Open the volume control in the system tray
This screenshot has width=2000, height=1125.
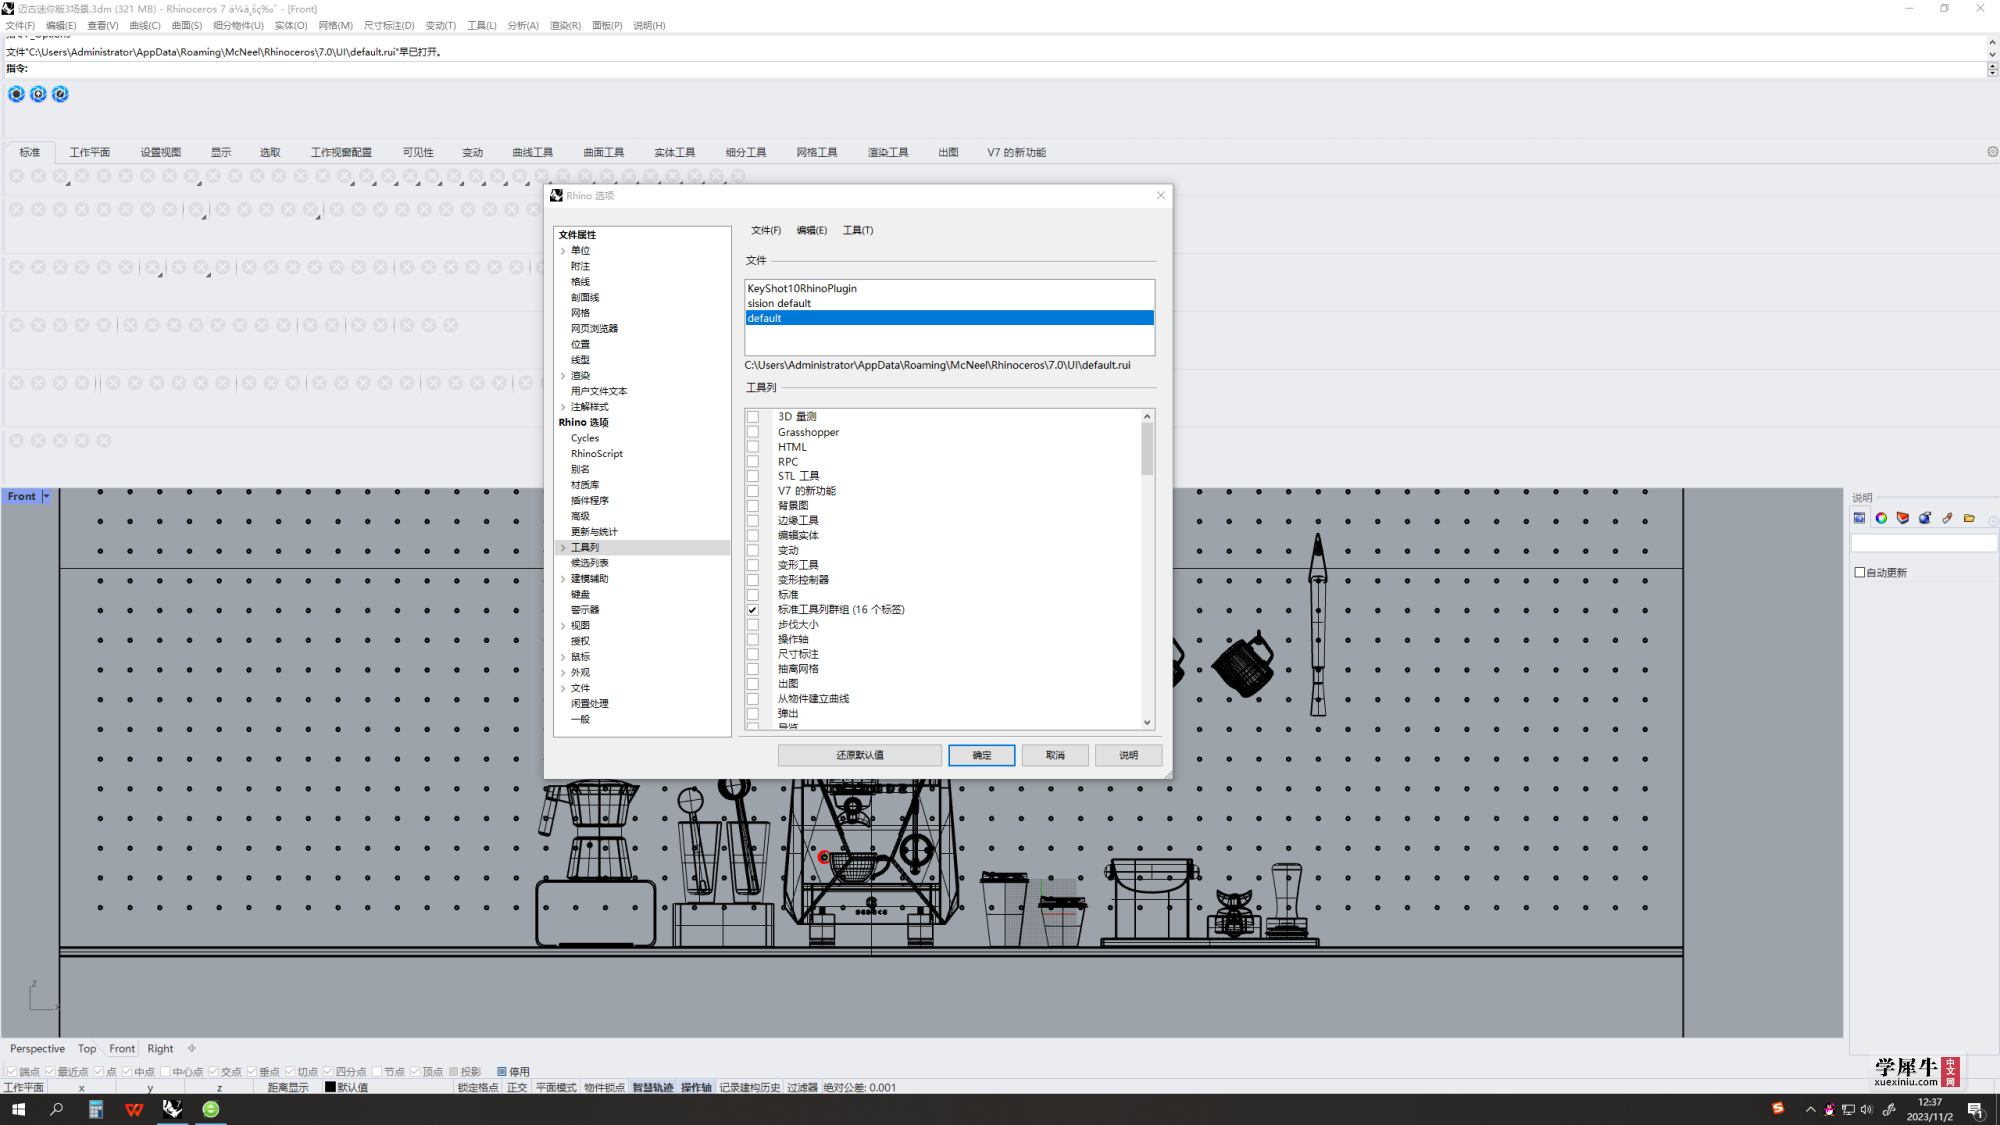coord(1866,1109)
